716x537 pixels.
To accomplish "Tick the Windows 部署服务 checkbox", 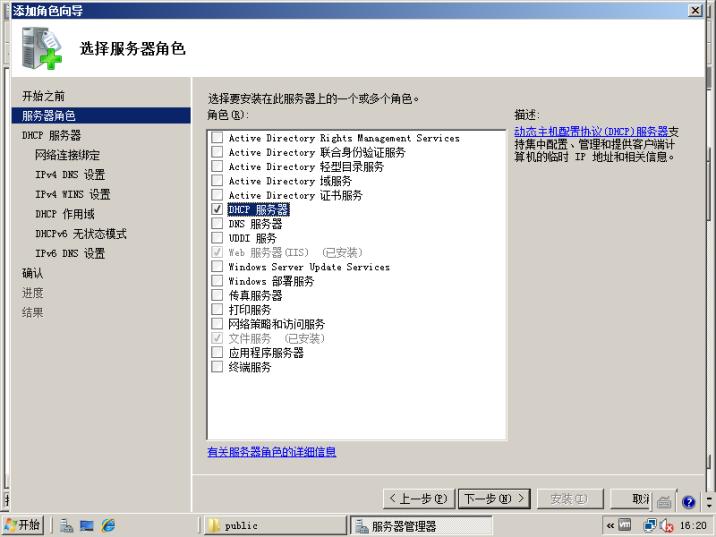I will (217, 281).
